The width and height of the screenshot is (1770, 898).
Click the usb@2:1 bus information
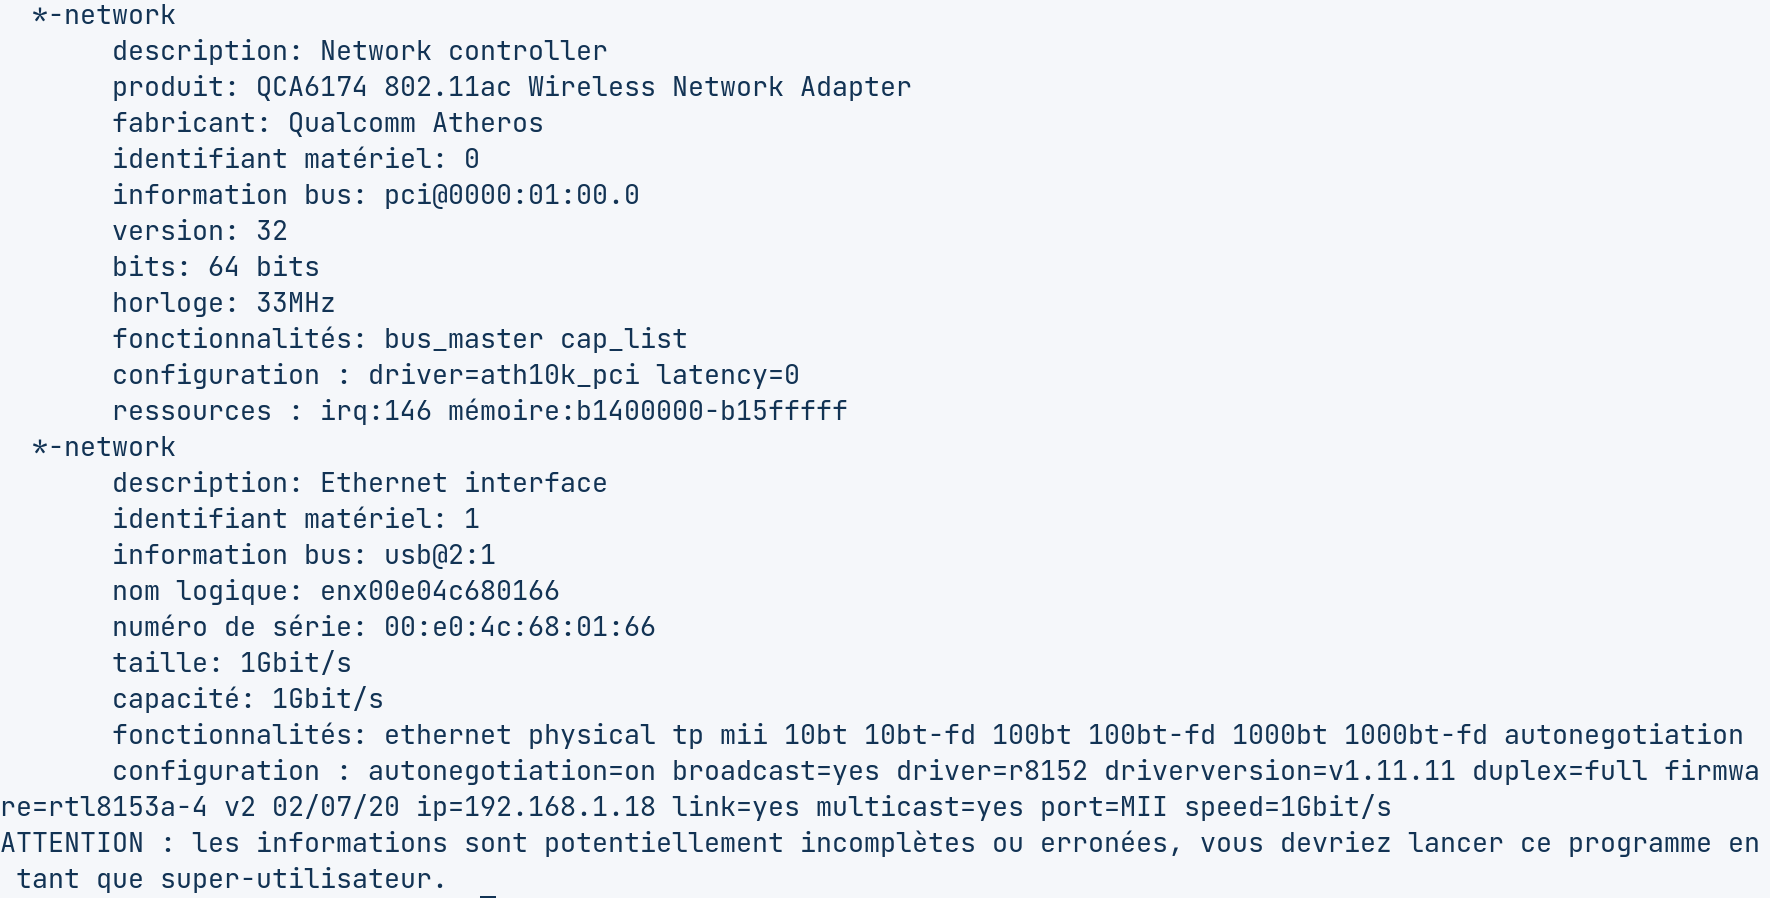440,555
